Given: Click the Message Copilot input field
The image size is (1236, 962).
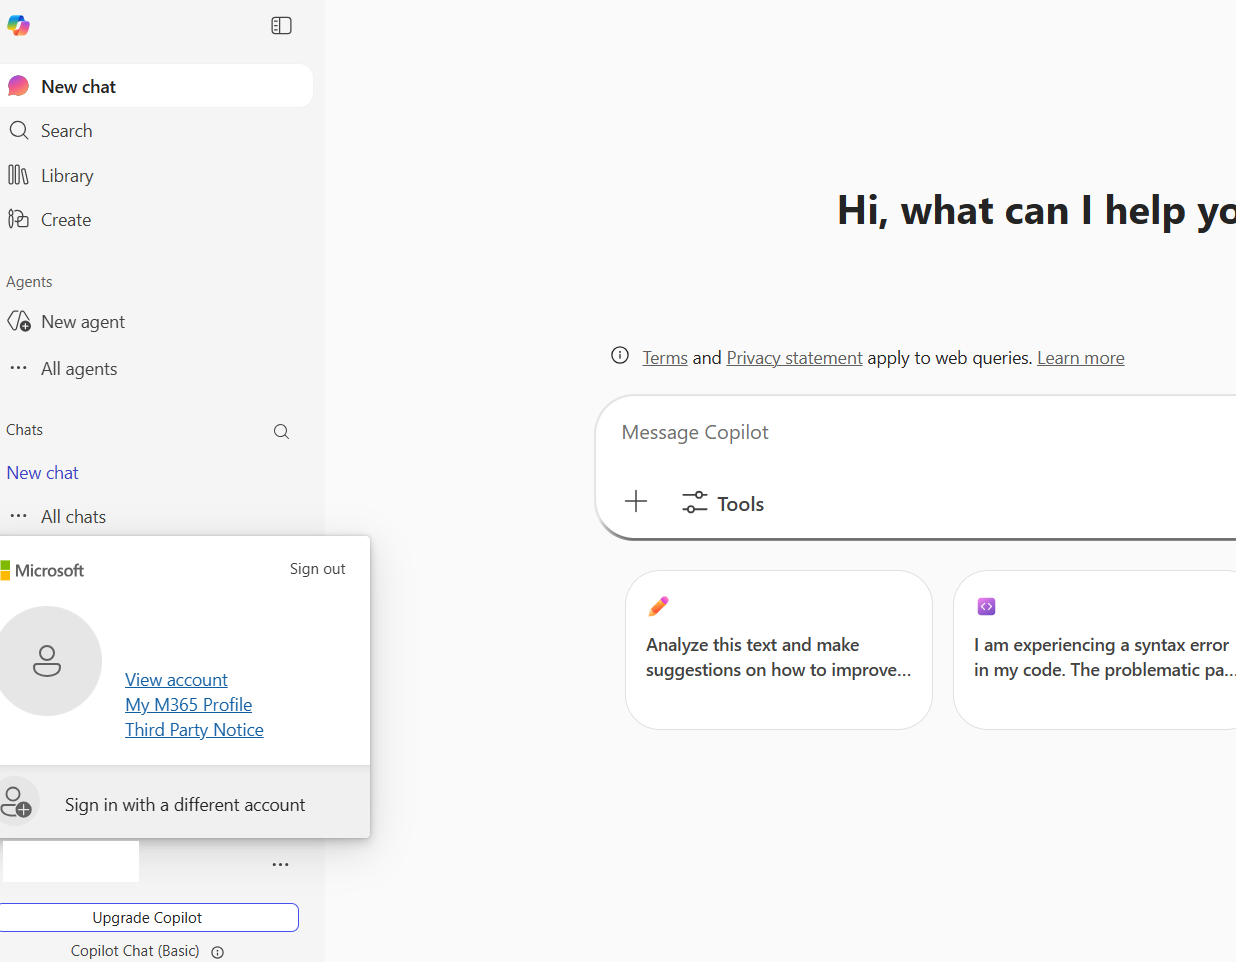Looking at the screenshot, I should tap(915, 433).
